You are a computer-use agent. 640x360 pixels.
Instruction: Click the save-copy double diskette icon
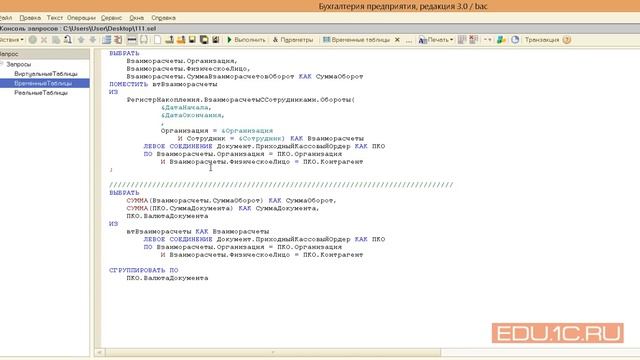click(x=204, y=40)
